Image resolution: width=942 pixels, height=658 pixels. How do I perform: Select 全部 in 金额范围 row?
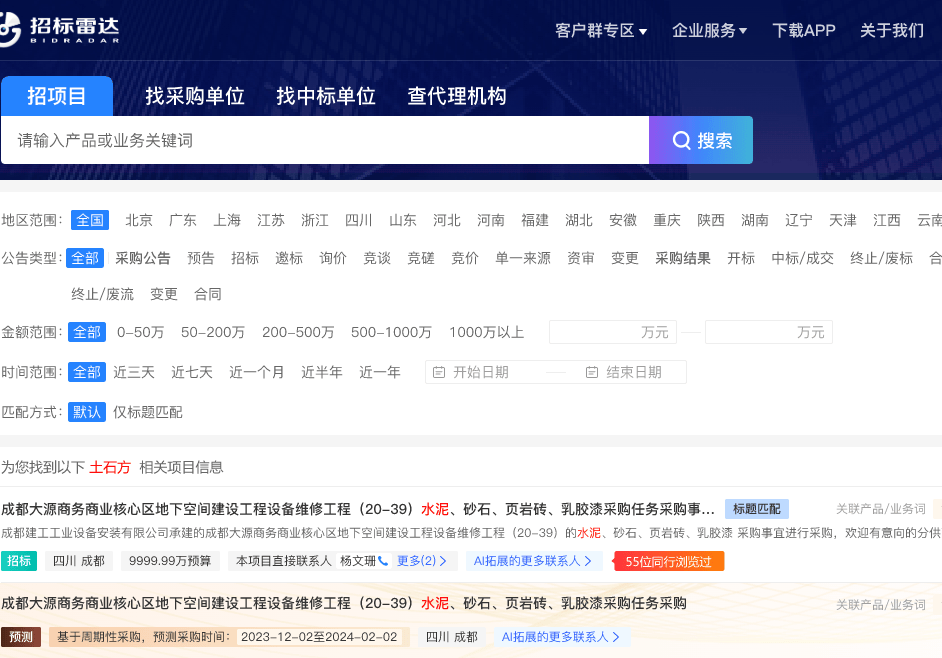click(87, 332)
